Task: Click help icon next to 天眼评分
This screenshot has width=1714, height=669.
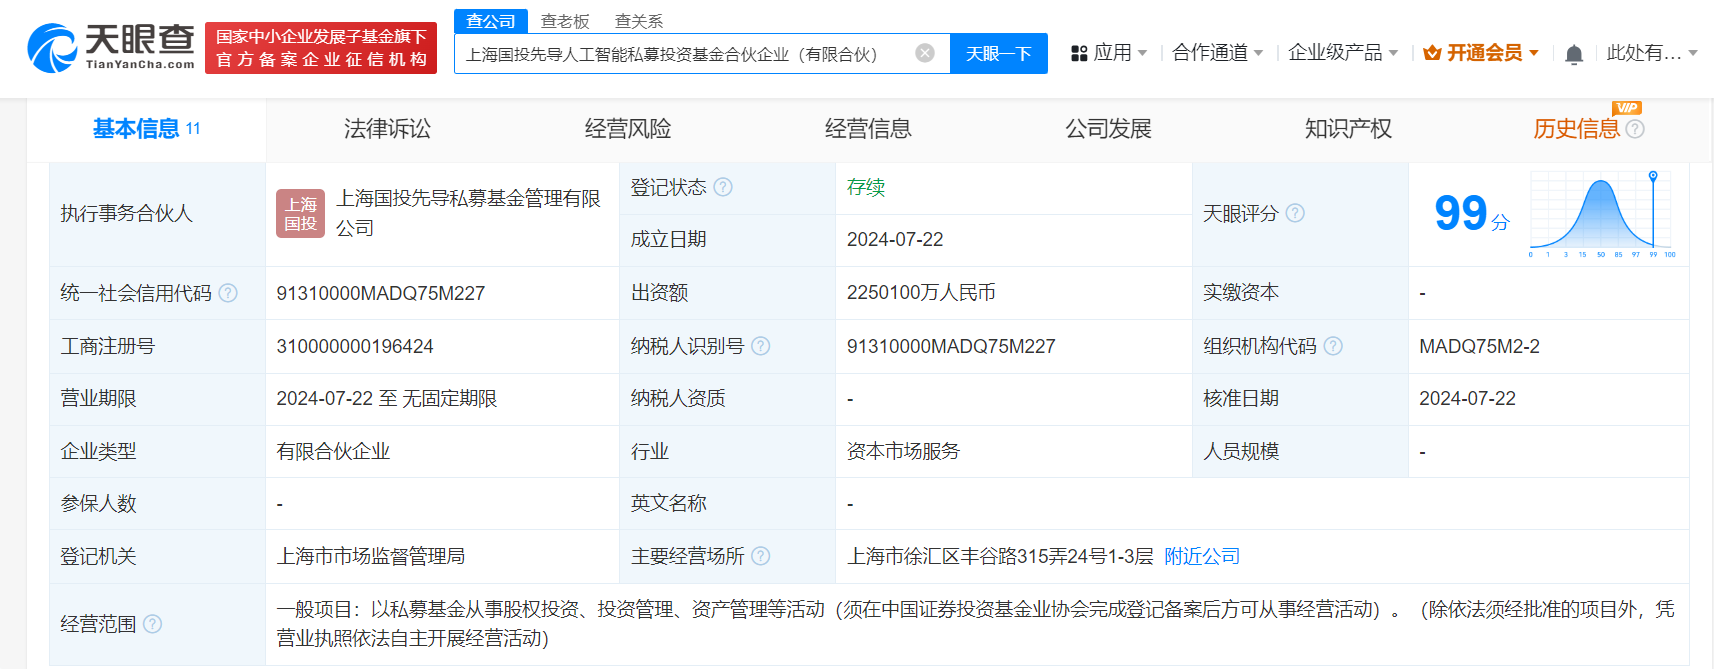Action: (1295, 213)
